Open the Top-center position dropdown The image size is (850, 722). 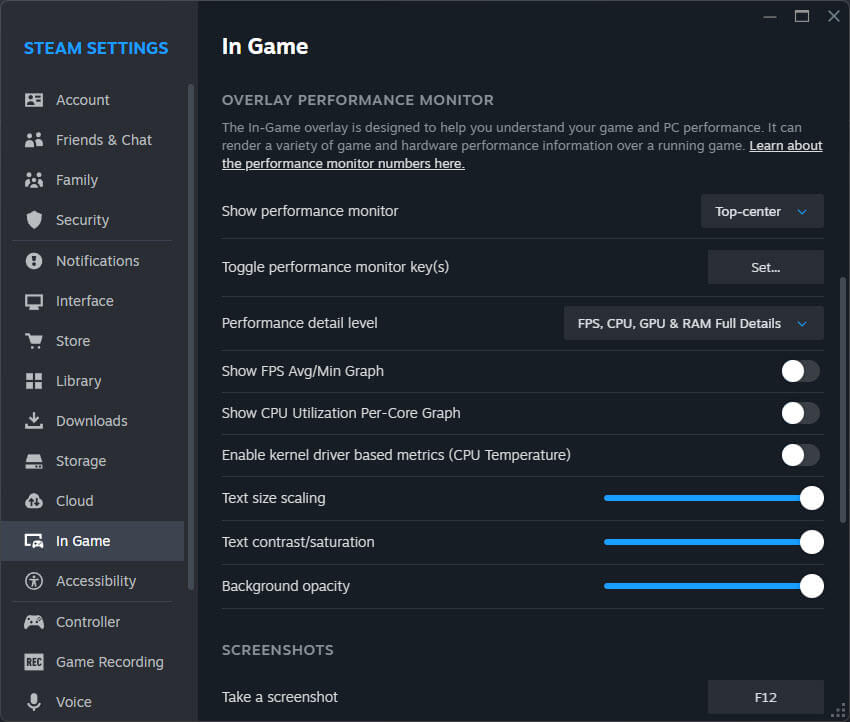point(762,212)
